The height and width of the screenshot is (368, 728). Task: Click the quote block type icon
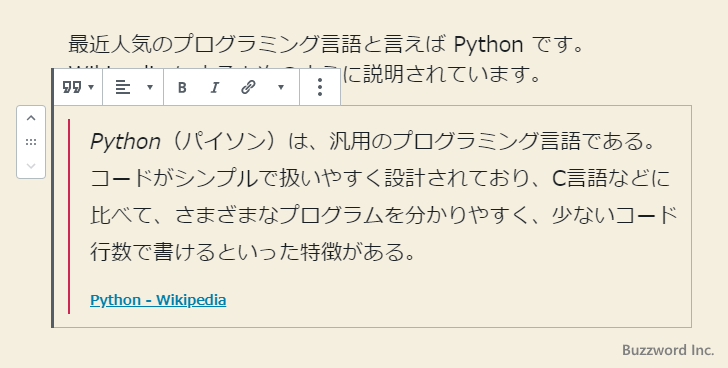coord(72,87)
